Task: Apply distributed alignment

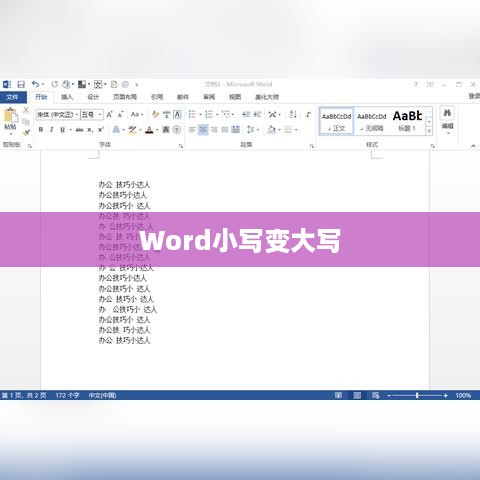Action: (236, 130)
